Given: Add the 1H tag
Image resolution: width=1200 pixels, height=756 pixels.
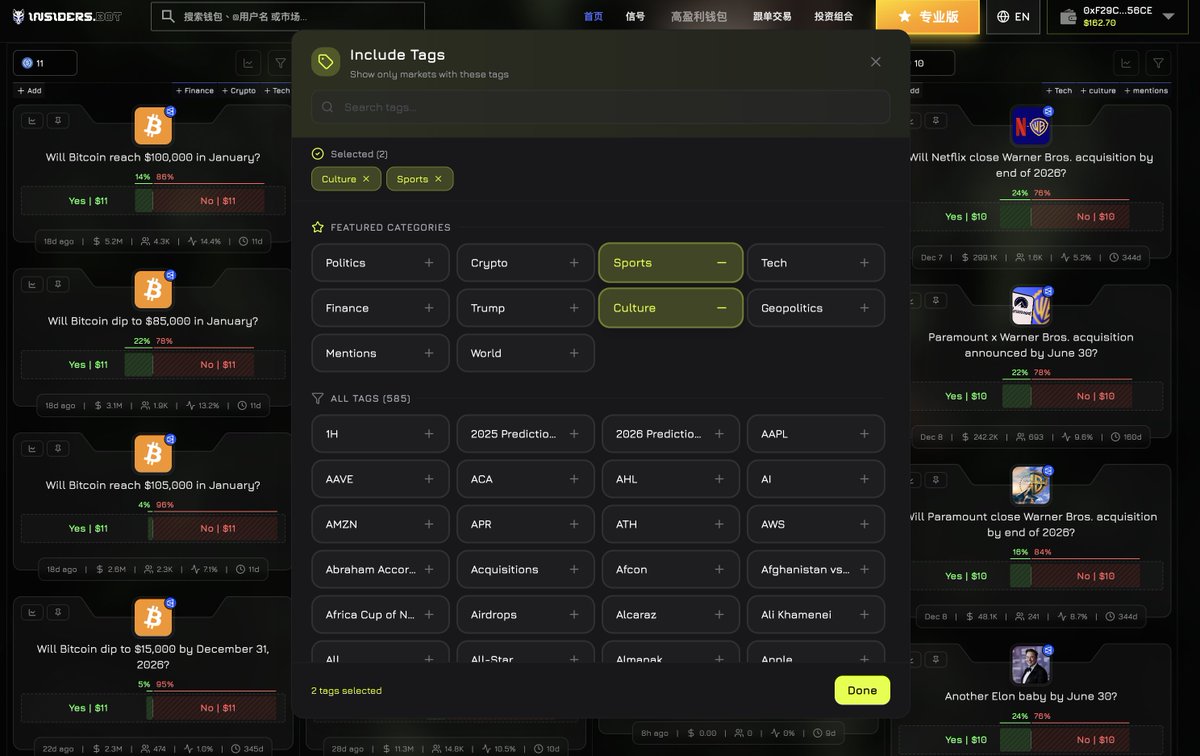Looking at the screenshot, I should 380,434.
